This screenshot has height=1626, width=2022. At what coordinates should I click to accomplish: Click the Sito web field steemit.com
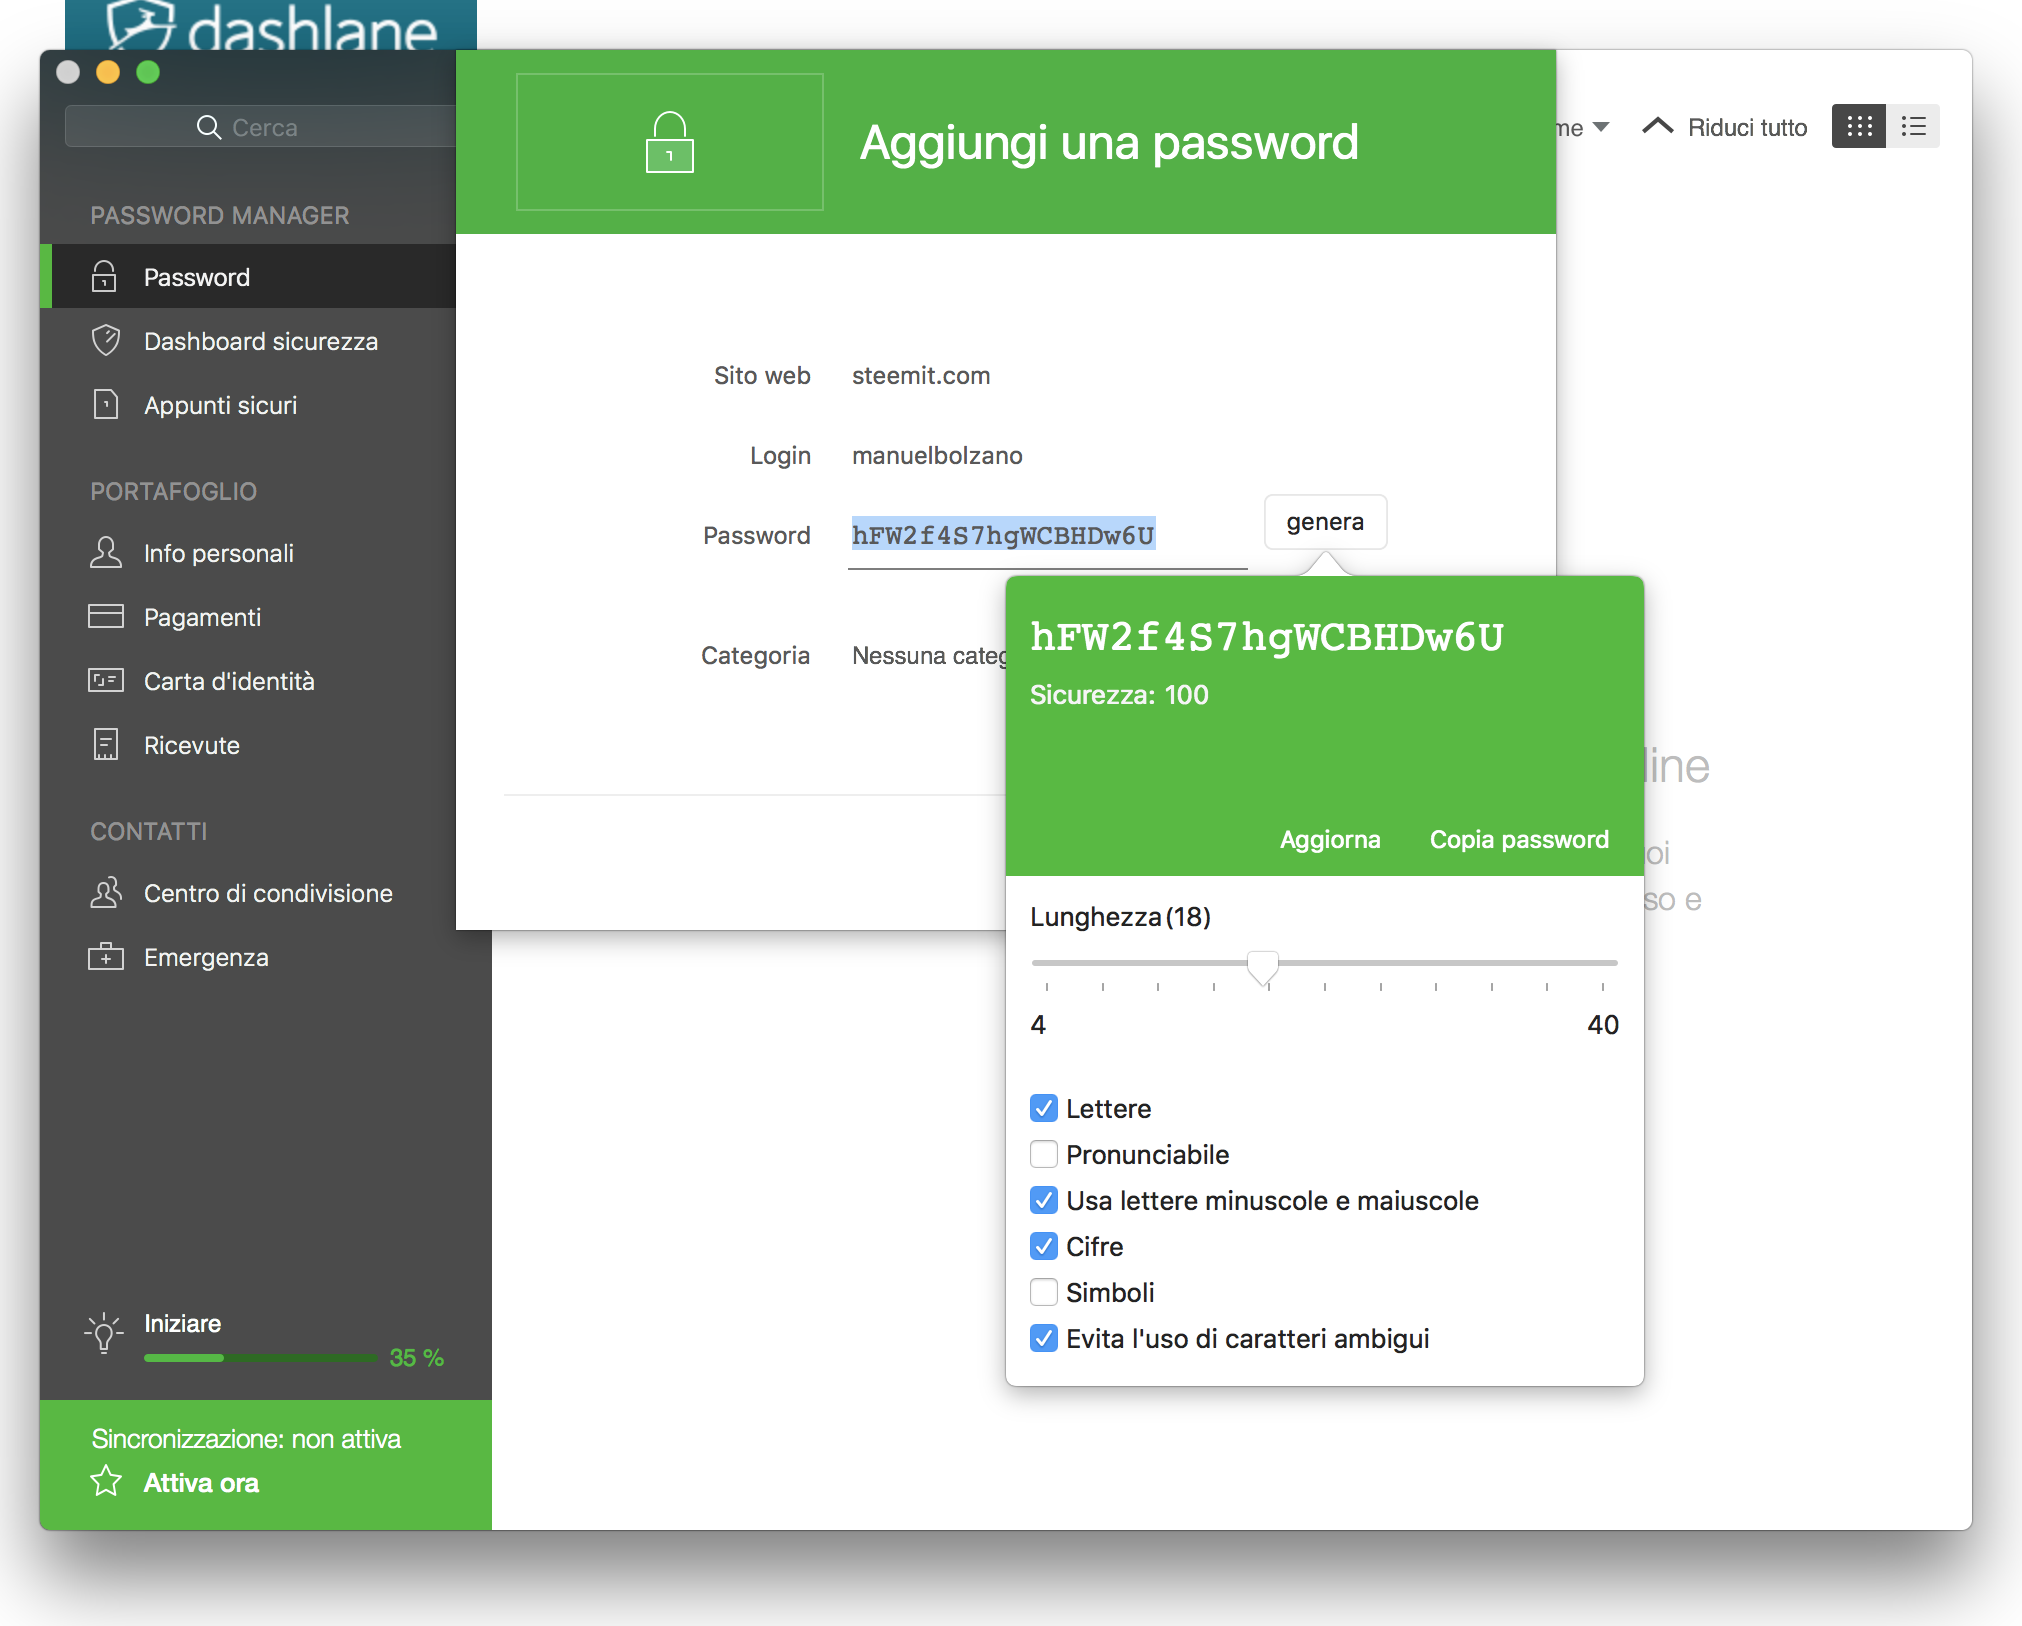(921, 376)
